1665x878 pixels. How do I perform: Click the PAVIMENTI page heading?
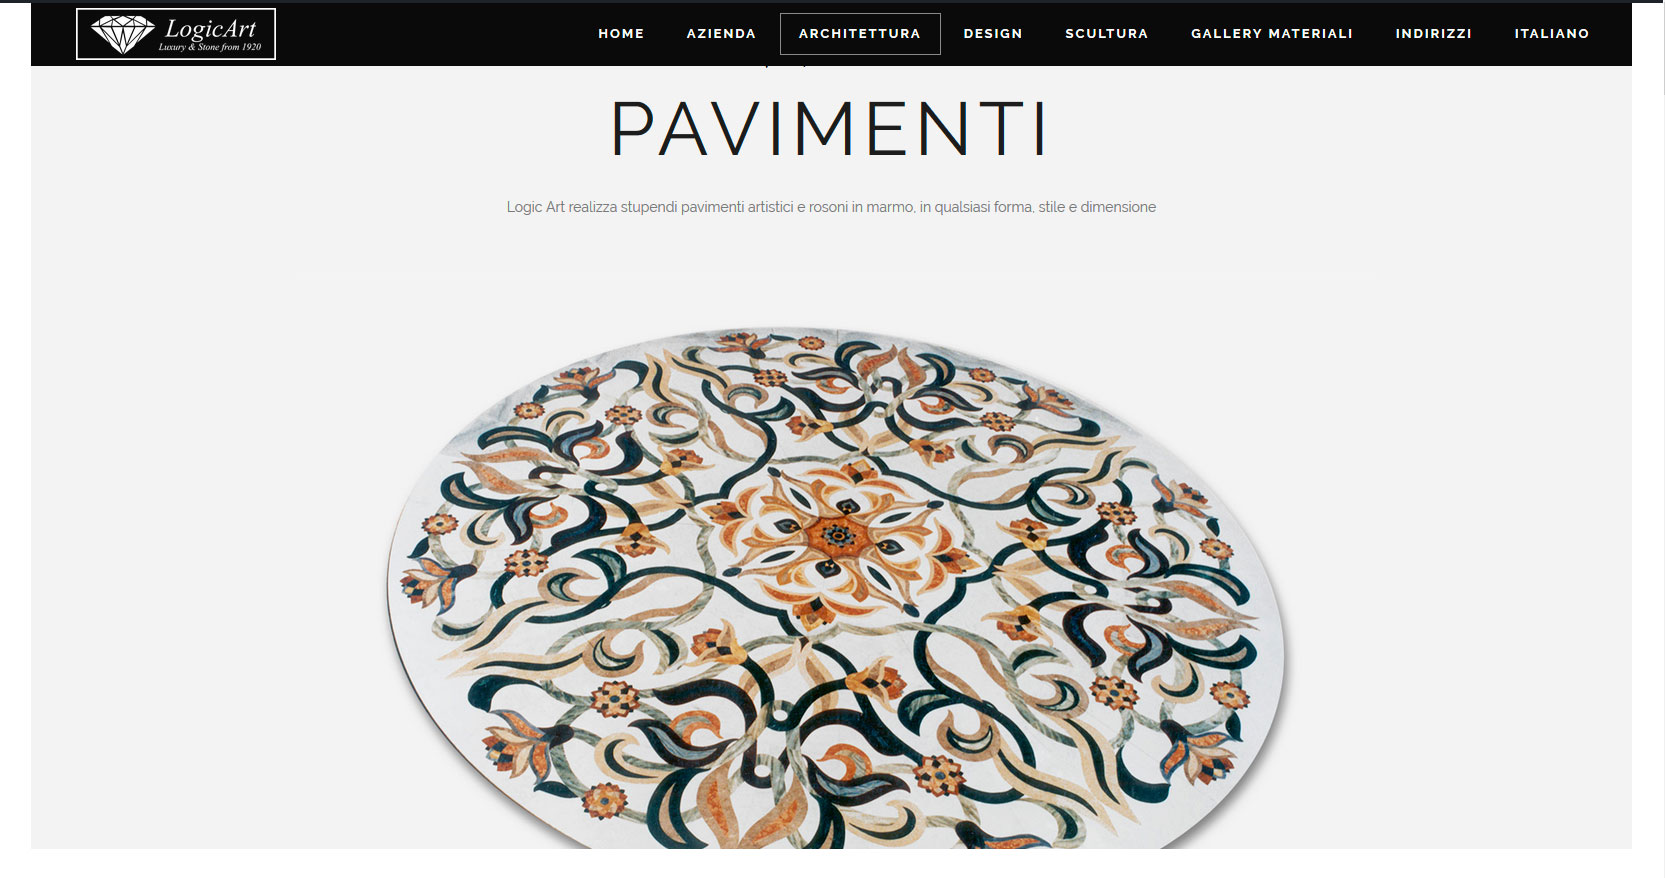830,129
